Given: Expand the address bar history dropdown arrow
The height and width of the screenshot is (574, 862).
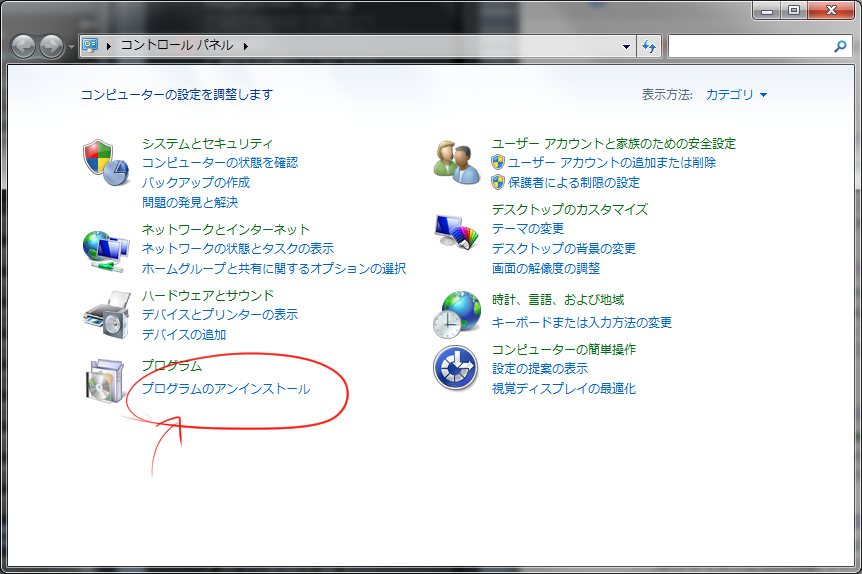Looking at the screenshot, I should [x=626, y=46].
